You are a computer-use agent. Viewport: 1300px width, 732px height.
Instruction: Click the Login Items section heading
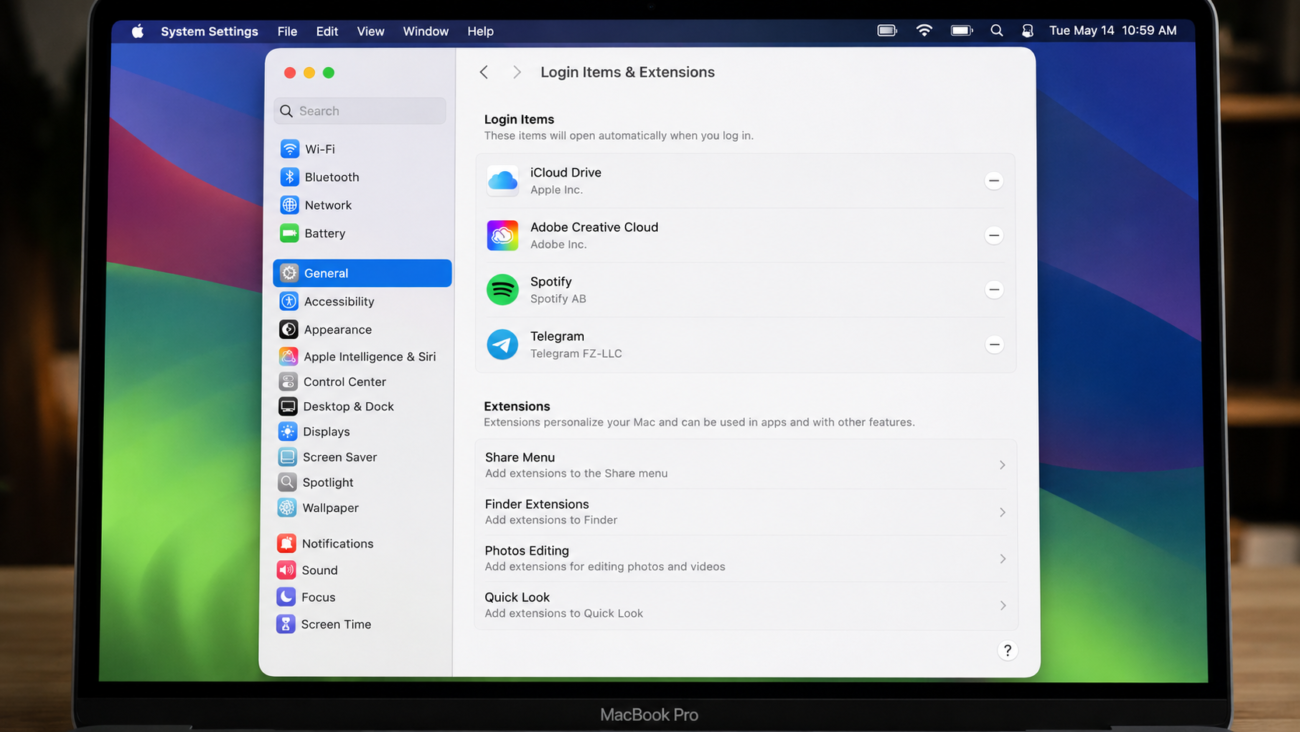pyautogui.click(x=519, y=119)
